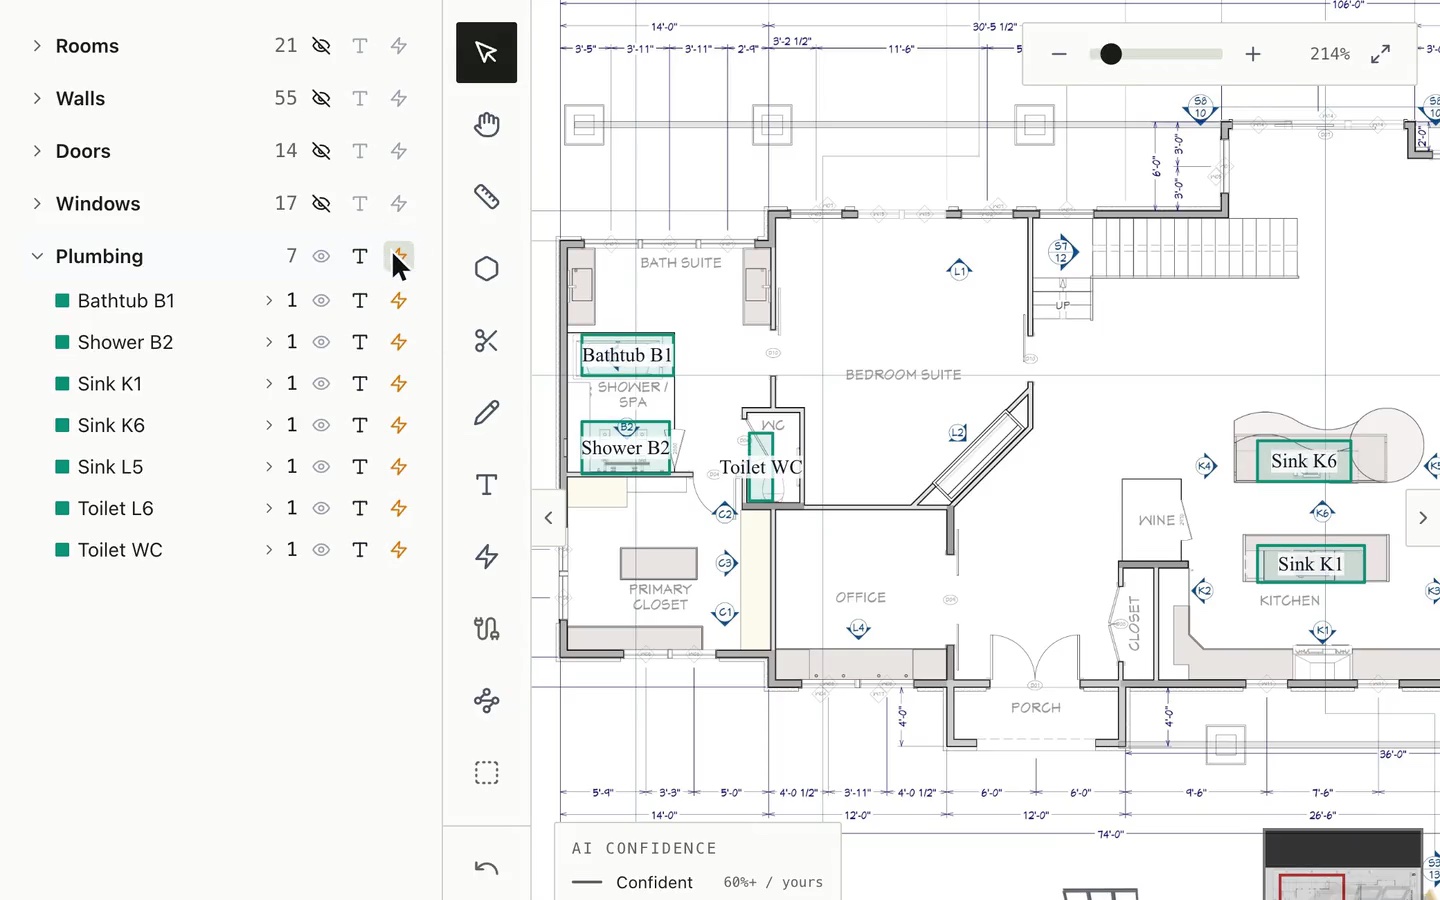1440x900 pixels.
Task: Show the hidden Doors layer
Action: click(321, 151)
